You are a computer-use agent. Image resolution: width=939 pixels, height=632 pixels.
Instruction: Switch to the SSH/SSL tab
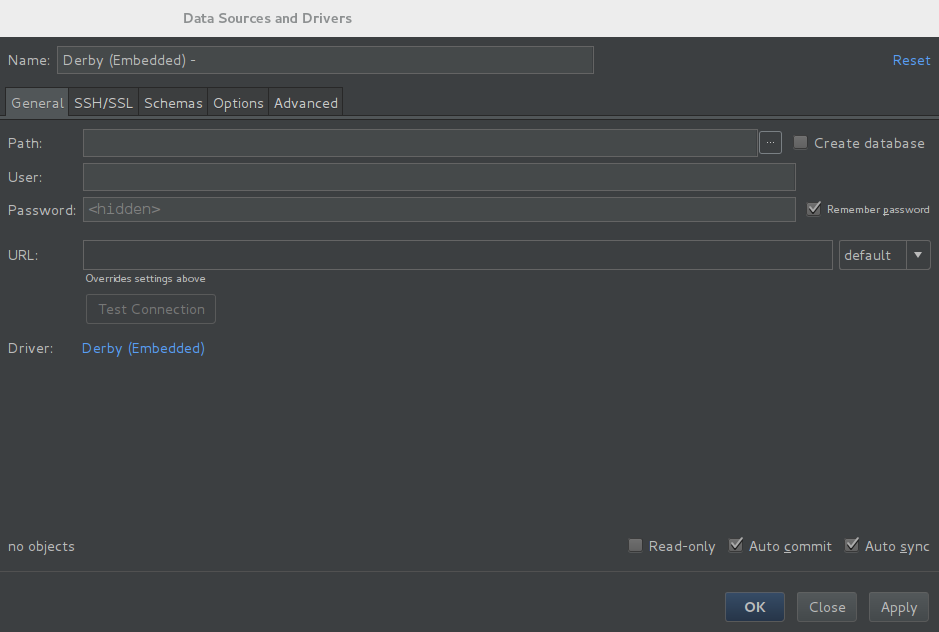[x=103, y=103]
